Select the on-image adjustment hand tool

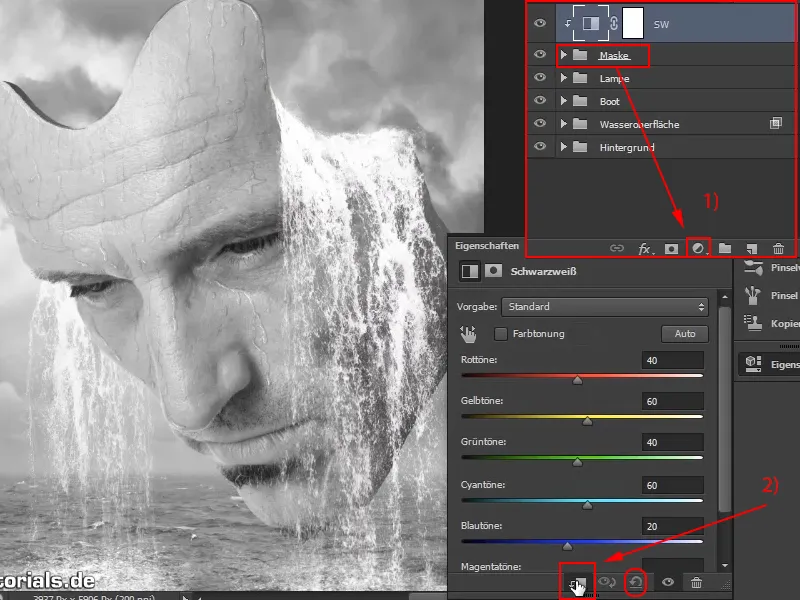click(468, 334)
